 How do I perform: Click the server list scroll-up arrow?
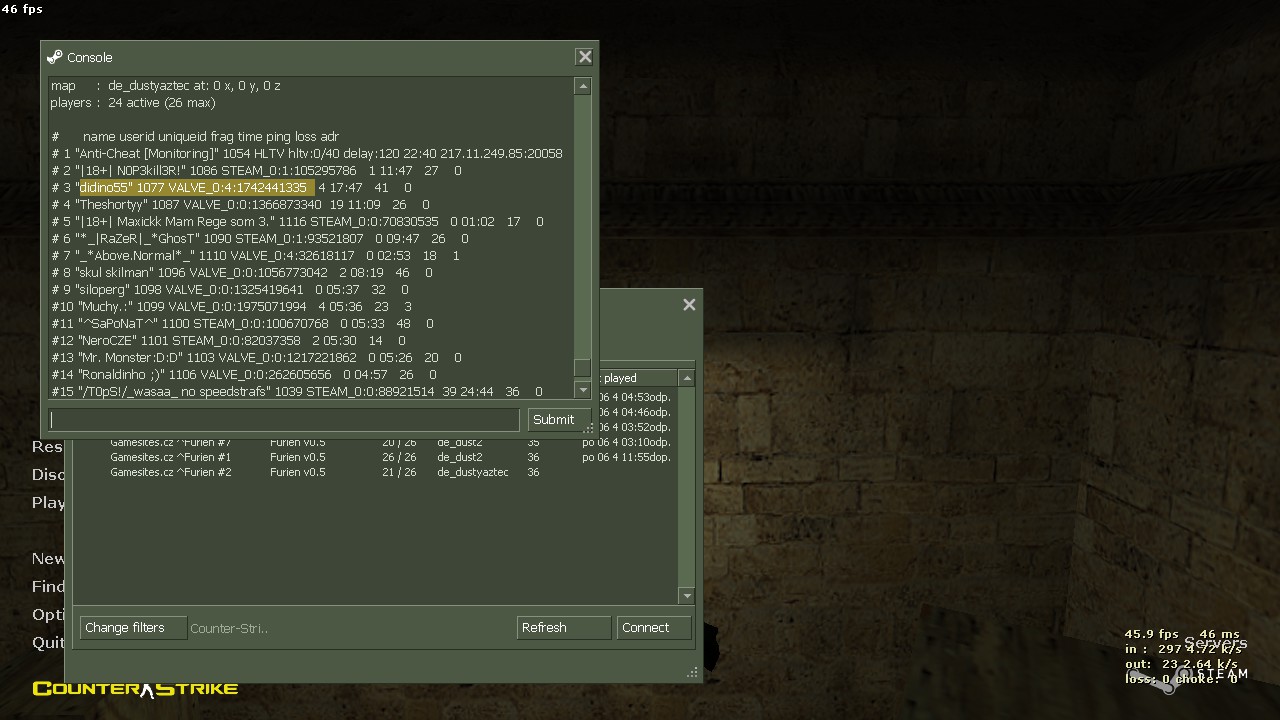686,378
